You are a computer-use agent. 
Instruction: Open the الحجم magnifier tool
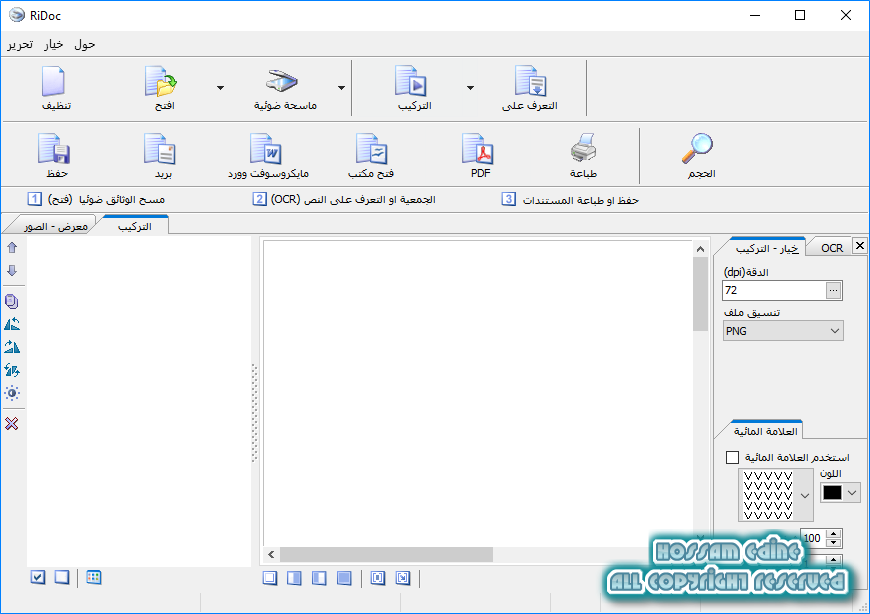pos(697,148)
